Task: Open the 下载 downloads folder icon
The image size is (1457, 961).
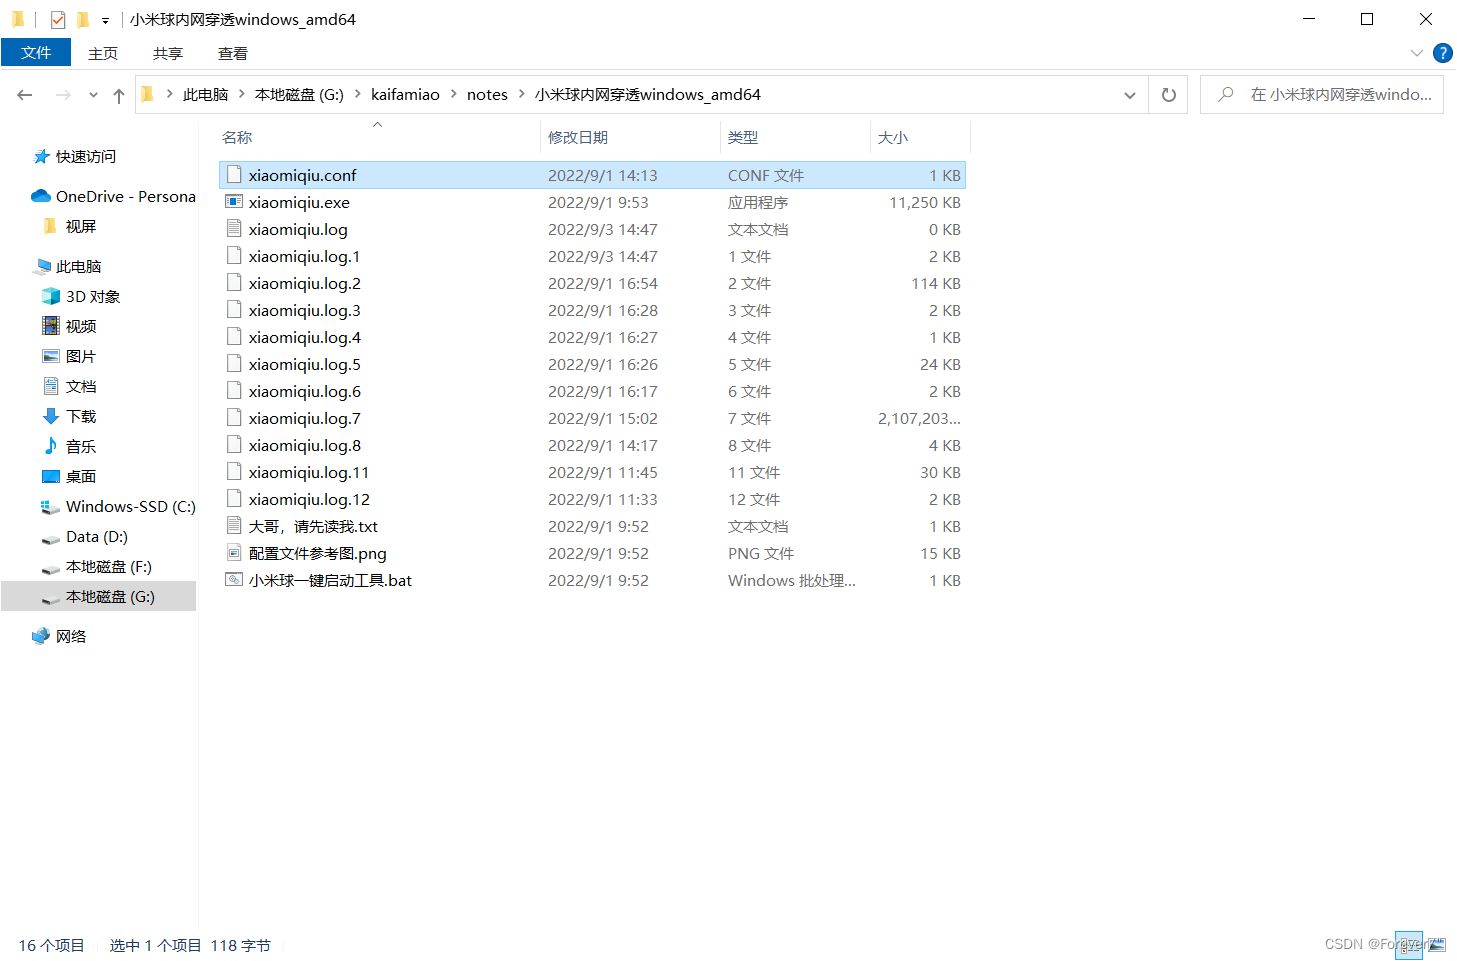Action: coord(51,416)
